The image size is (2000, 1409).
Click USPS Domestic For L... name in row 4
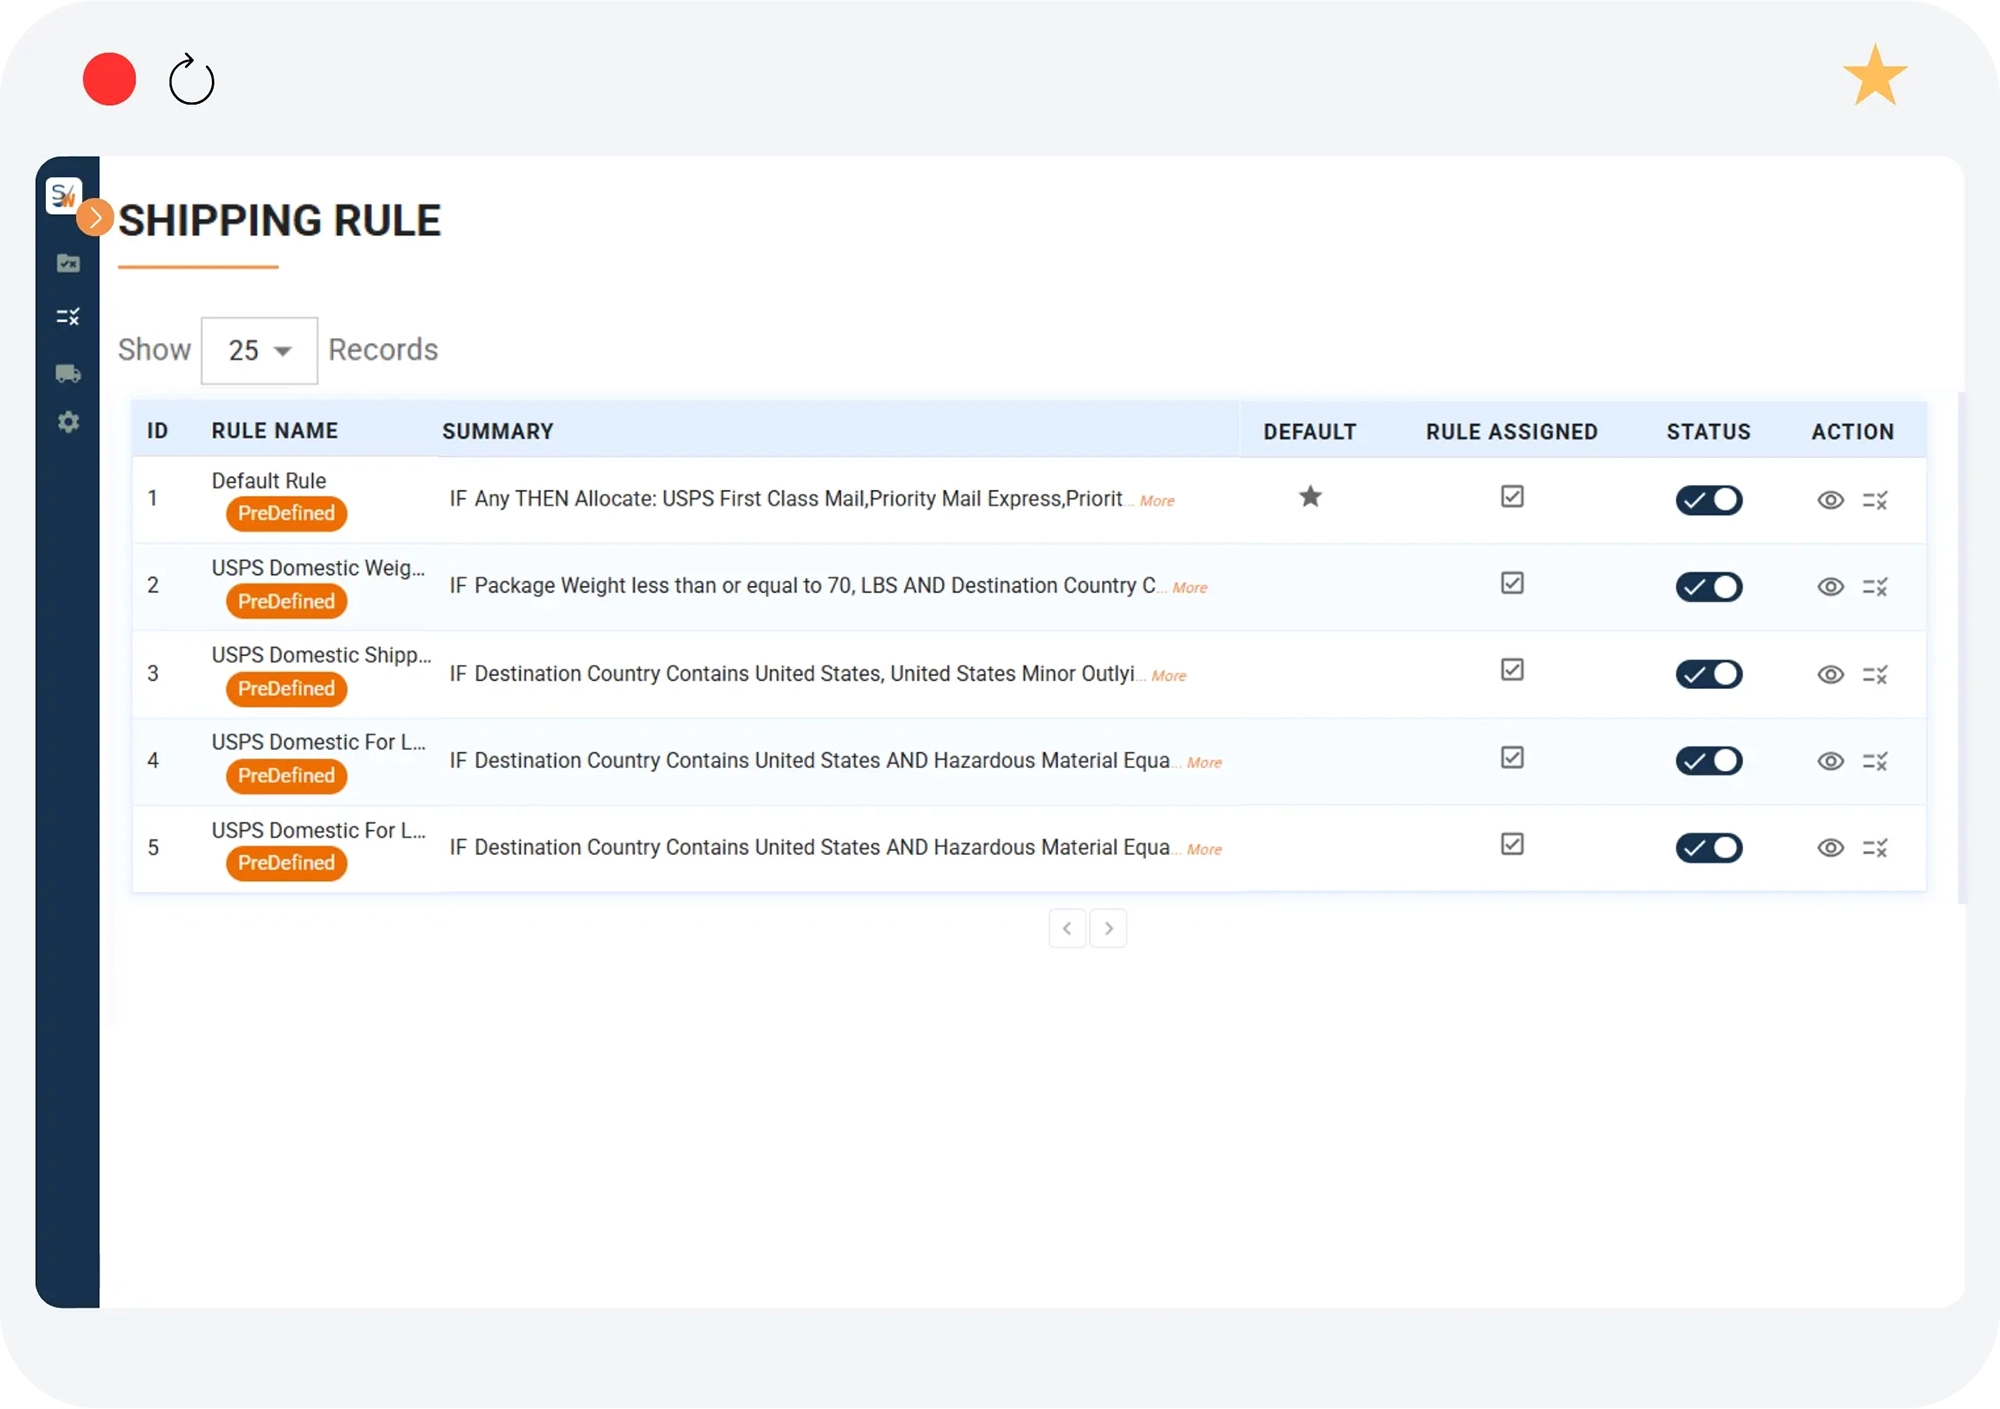[318, 742]
